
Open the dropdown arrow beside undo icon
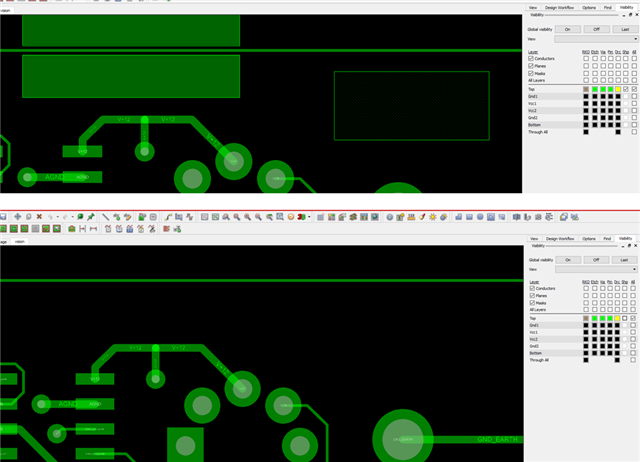[58, 217]
